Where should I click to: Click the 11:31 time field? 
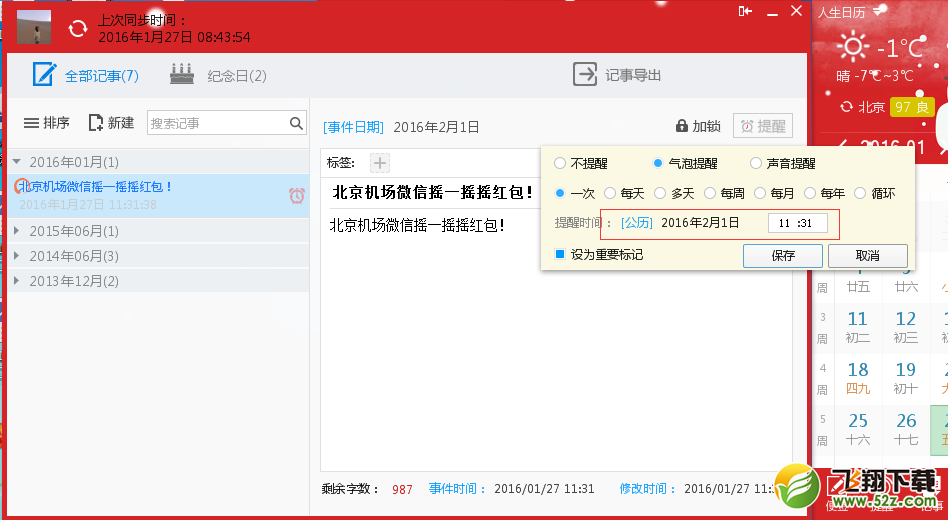pyautogui.click(x=797, y=223)
